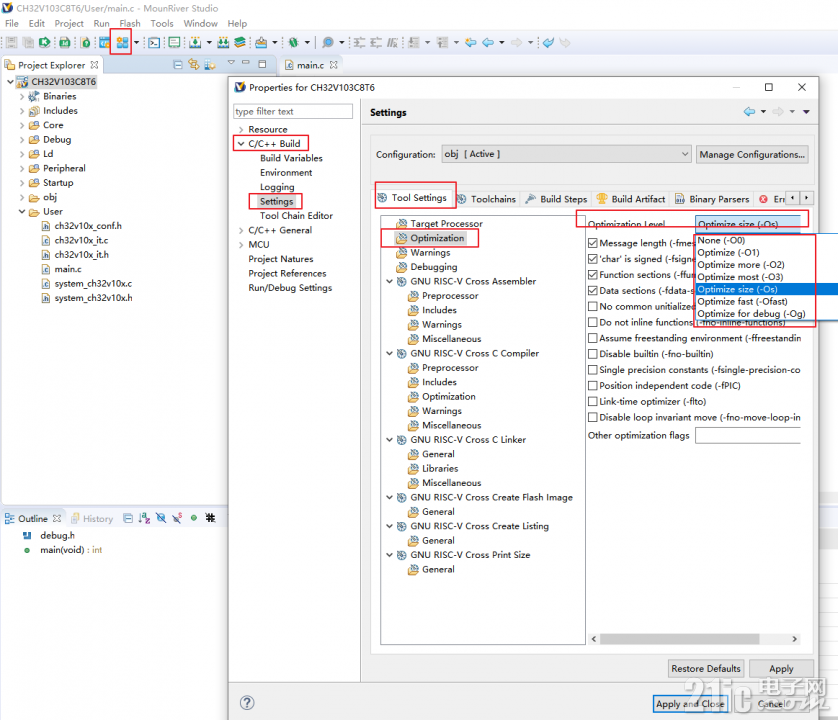Screen dimensions: 838x720
Task: Click the disabled forward arrow in Settings header
Action: click(x=778, y=112)
